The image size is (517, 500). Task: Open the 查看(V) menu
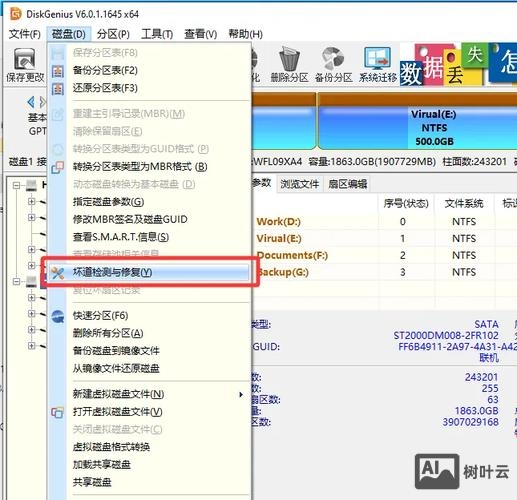click(x=201, y=34)
